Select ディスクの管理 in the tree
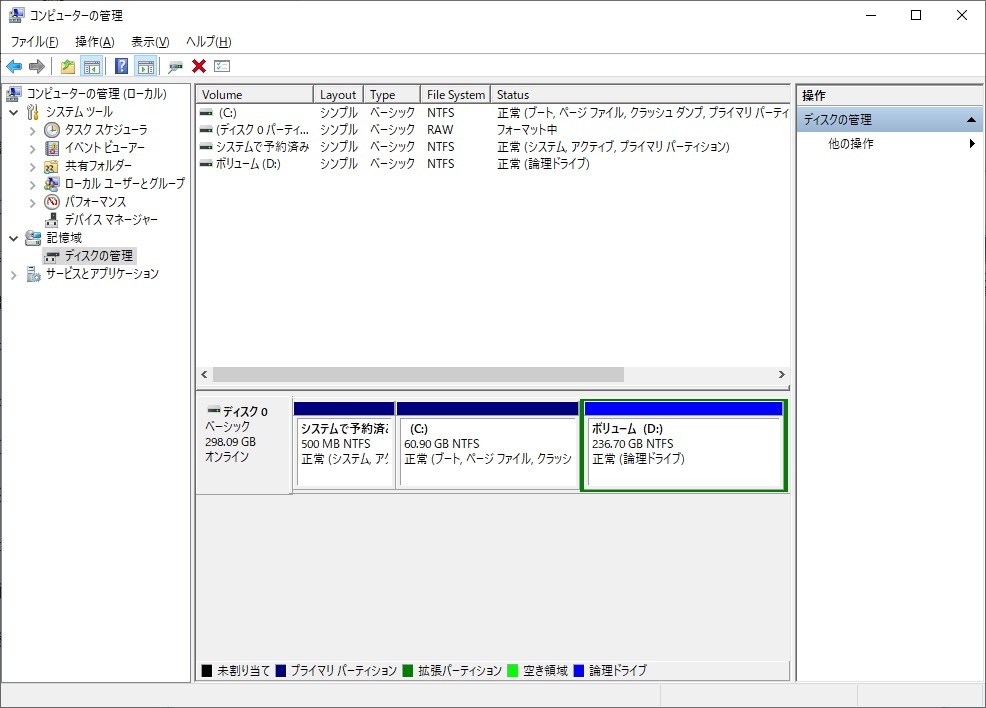 (99, 256)
